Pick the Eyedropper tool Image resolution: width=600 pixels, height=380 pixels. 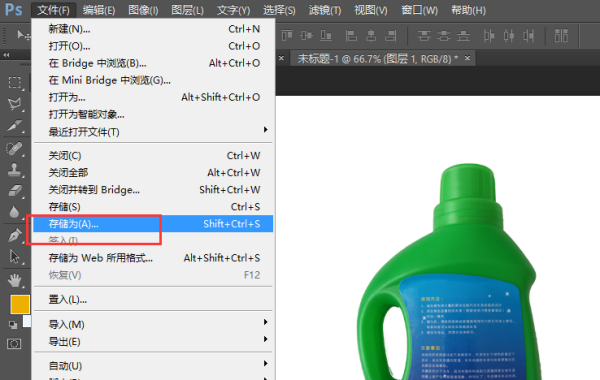tap(15, 126)
